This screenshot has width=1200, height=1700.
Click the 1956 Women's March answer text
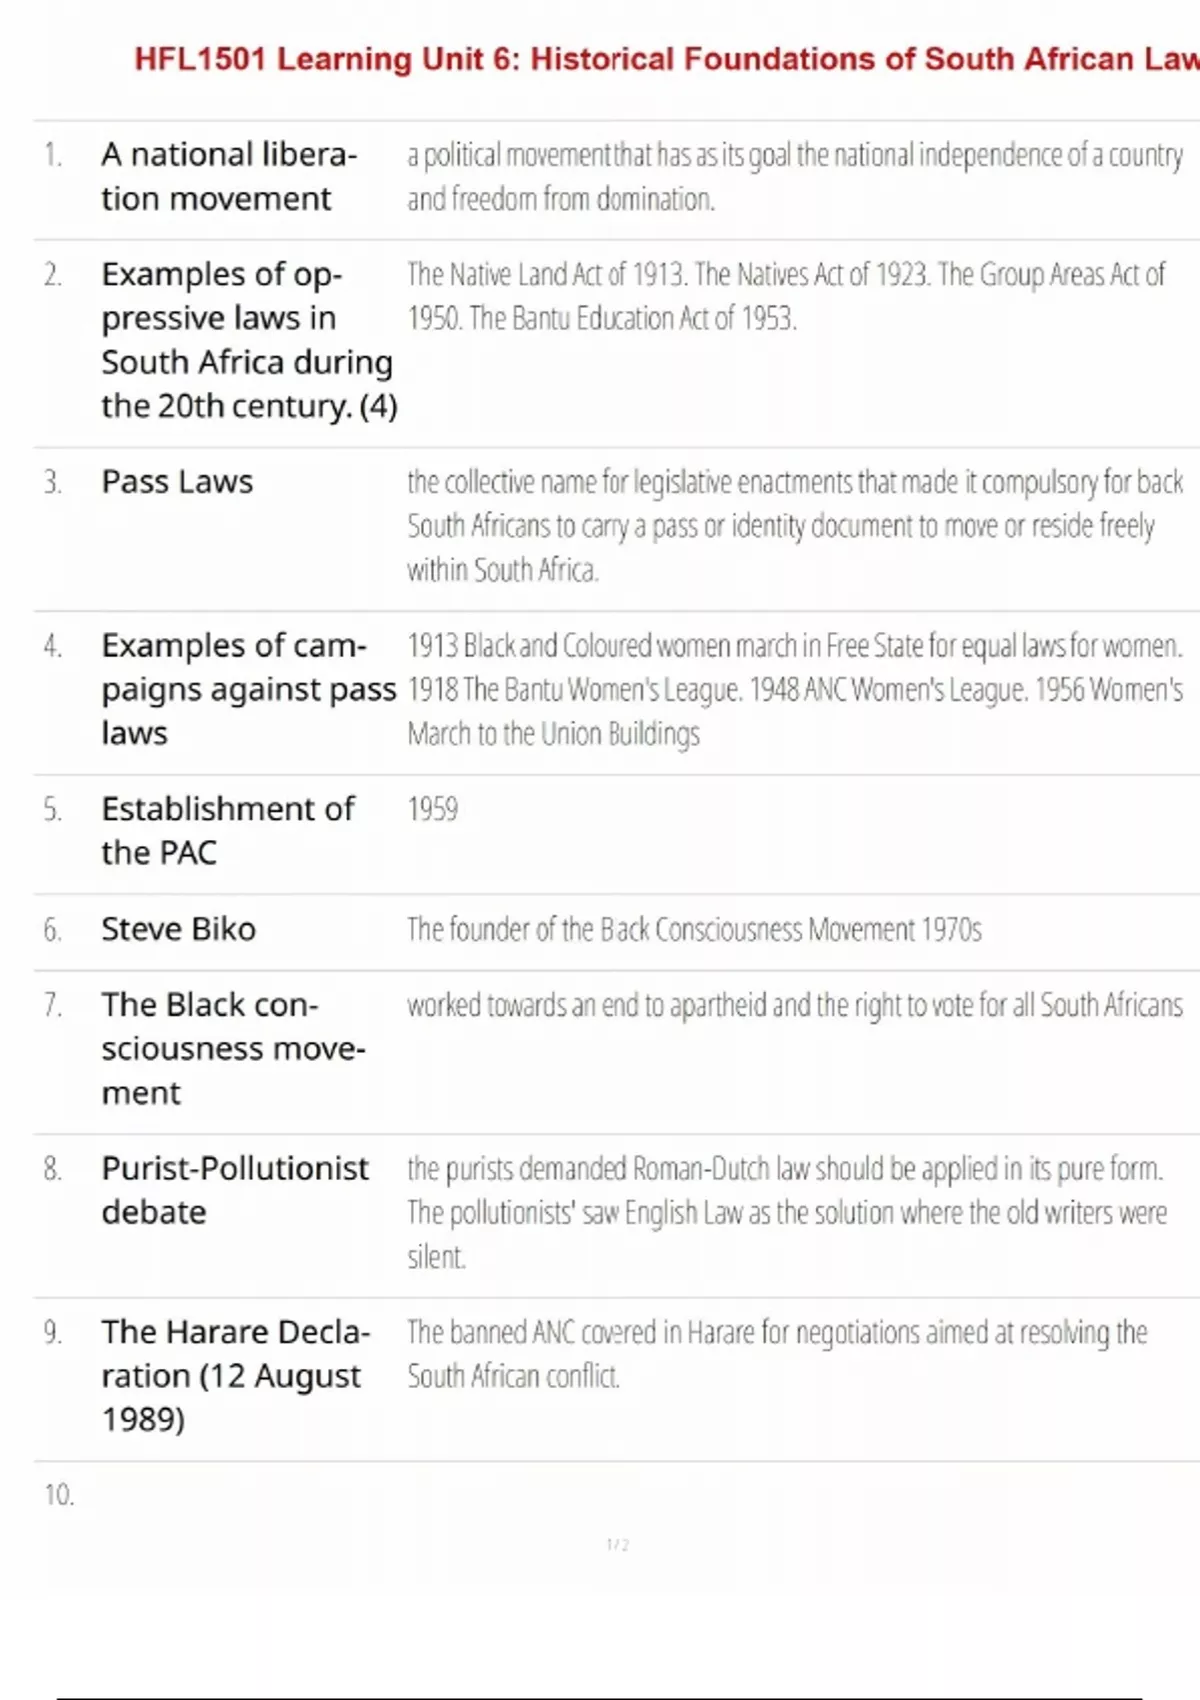point(795,689)
